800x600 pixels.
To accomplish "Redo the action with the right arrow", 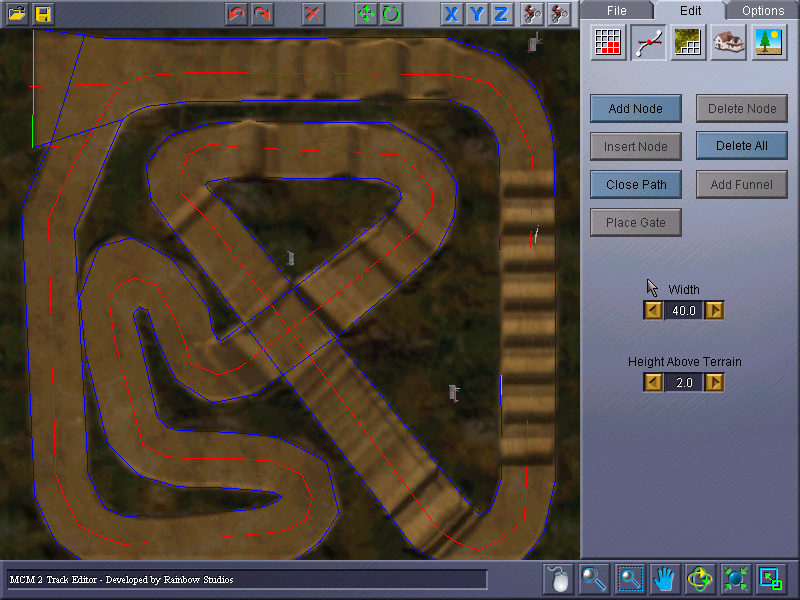I will 262,14.
